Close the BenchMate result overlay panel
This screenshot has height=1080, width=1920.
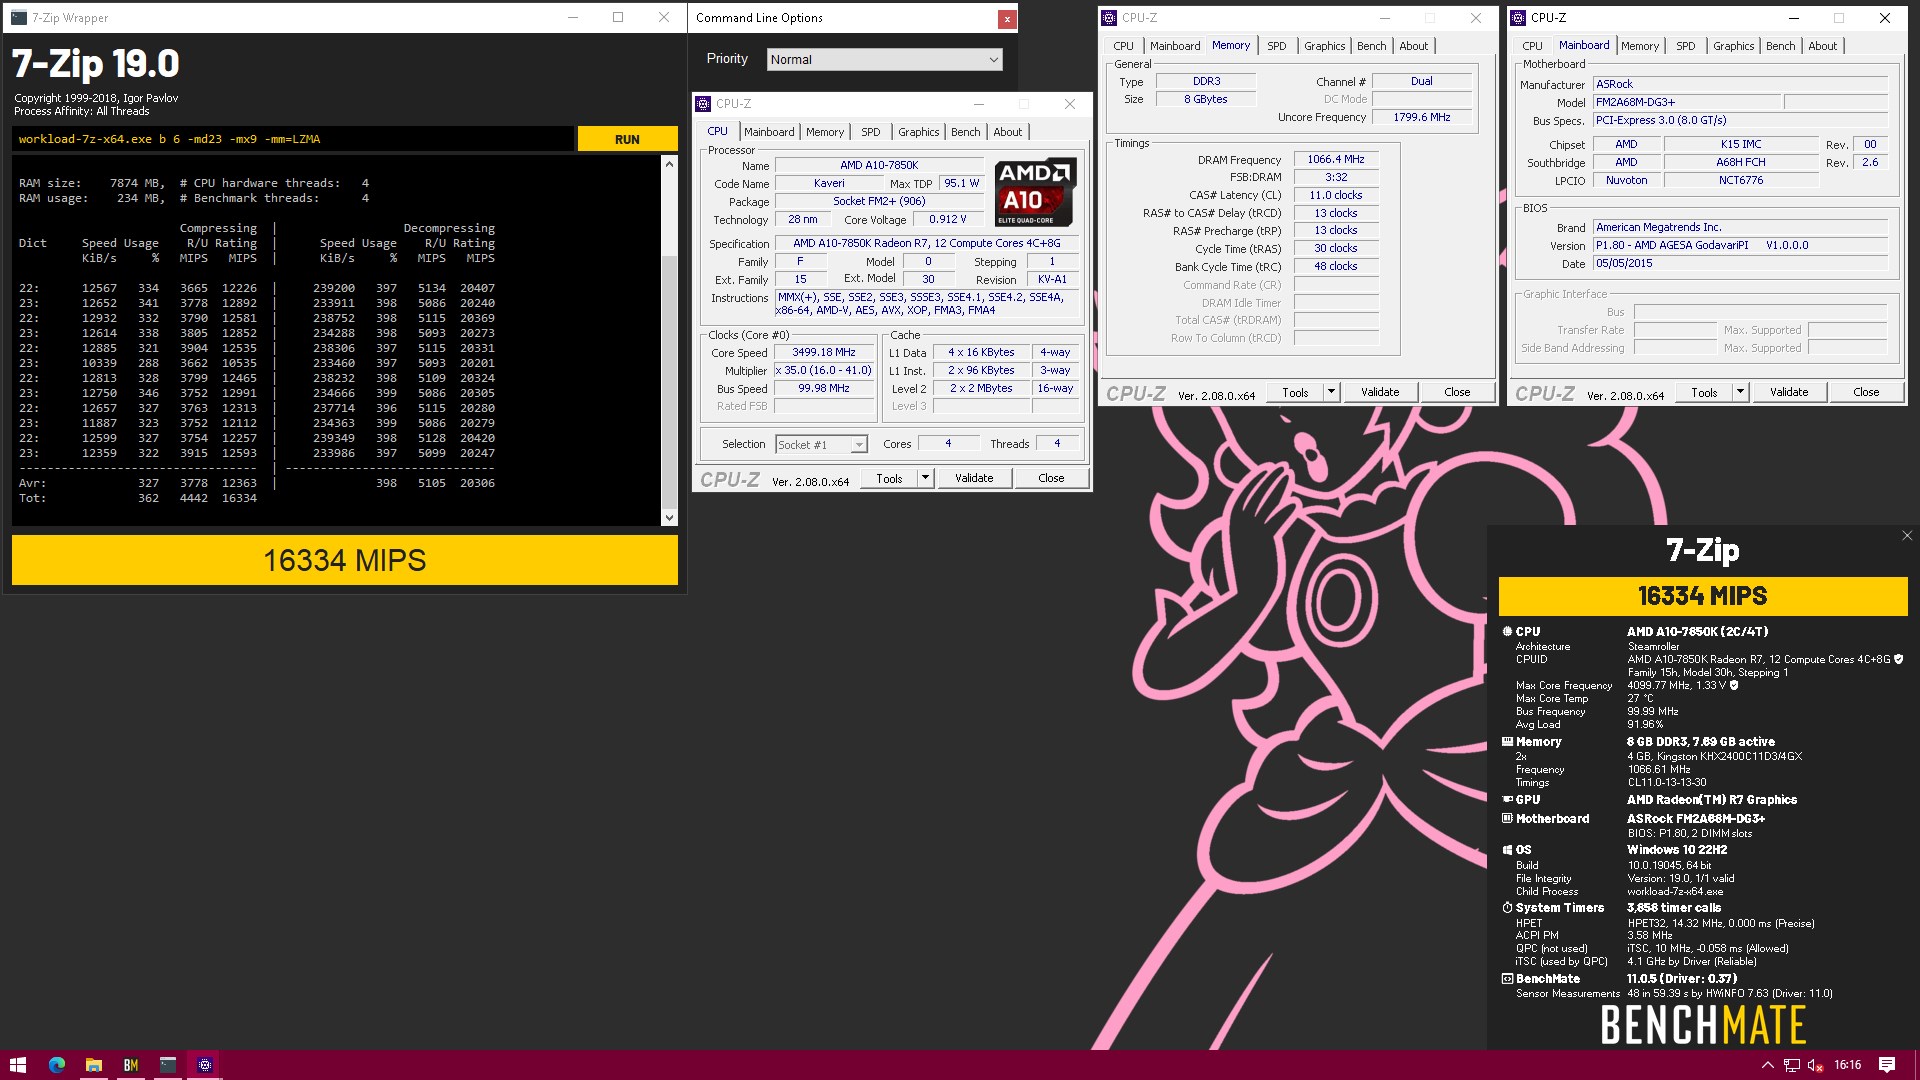(1906, 536)
